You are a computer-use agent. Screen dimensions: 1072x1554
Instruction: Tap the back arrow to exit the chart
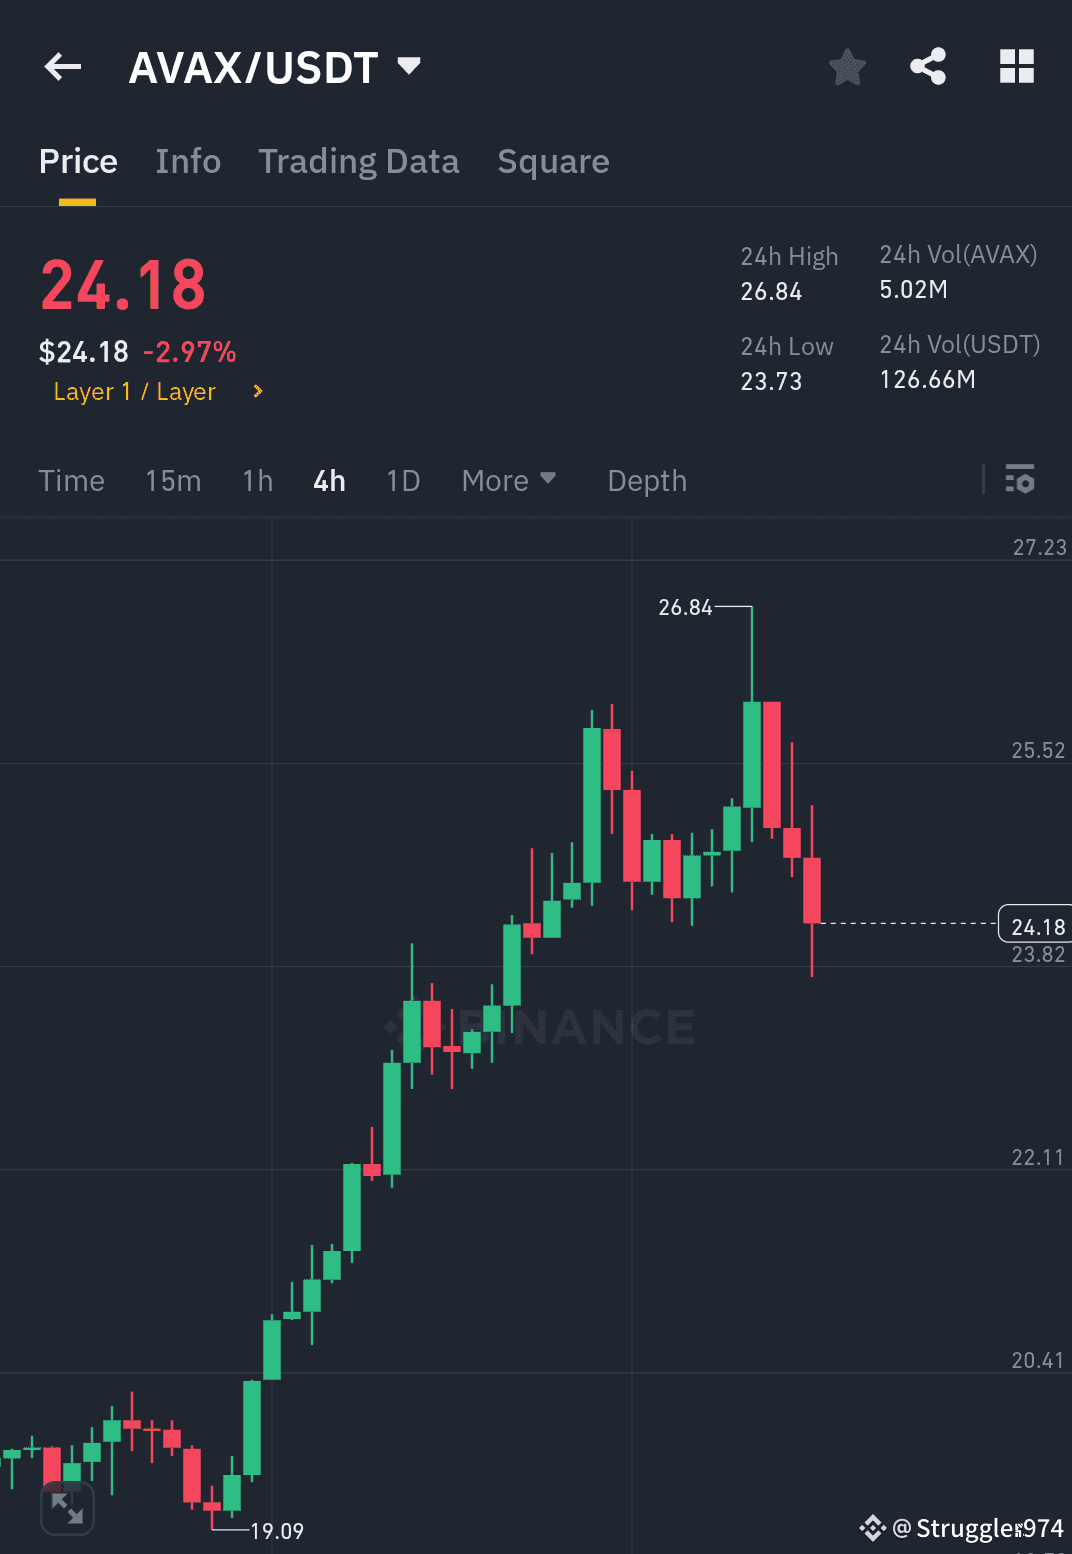pyautogui.click(x=62, y=66)
